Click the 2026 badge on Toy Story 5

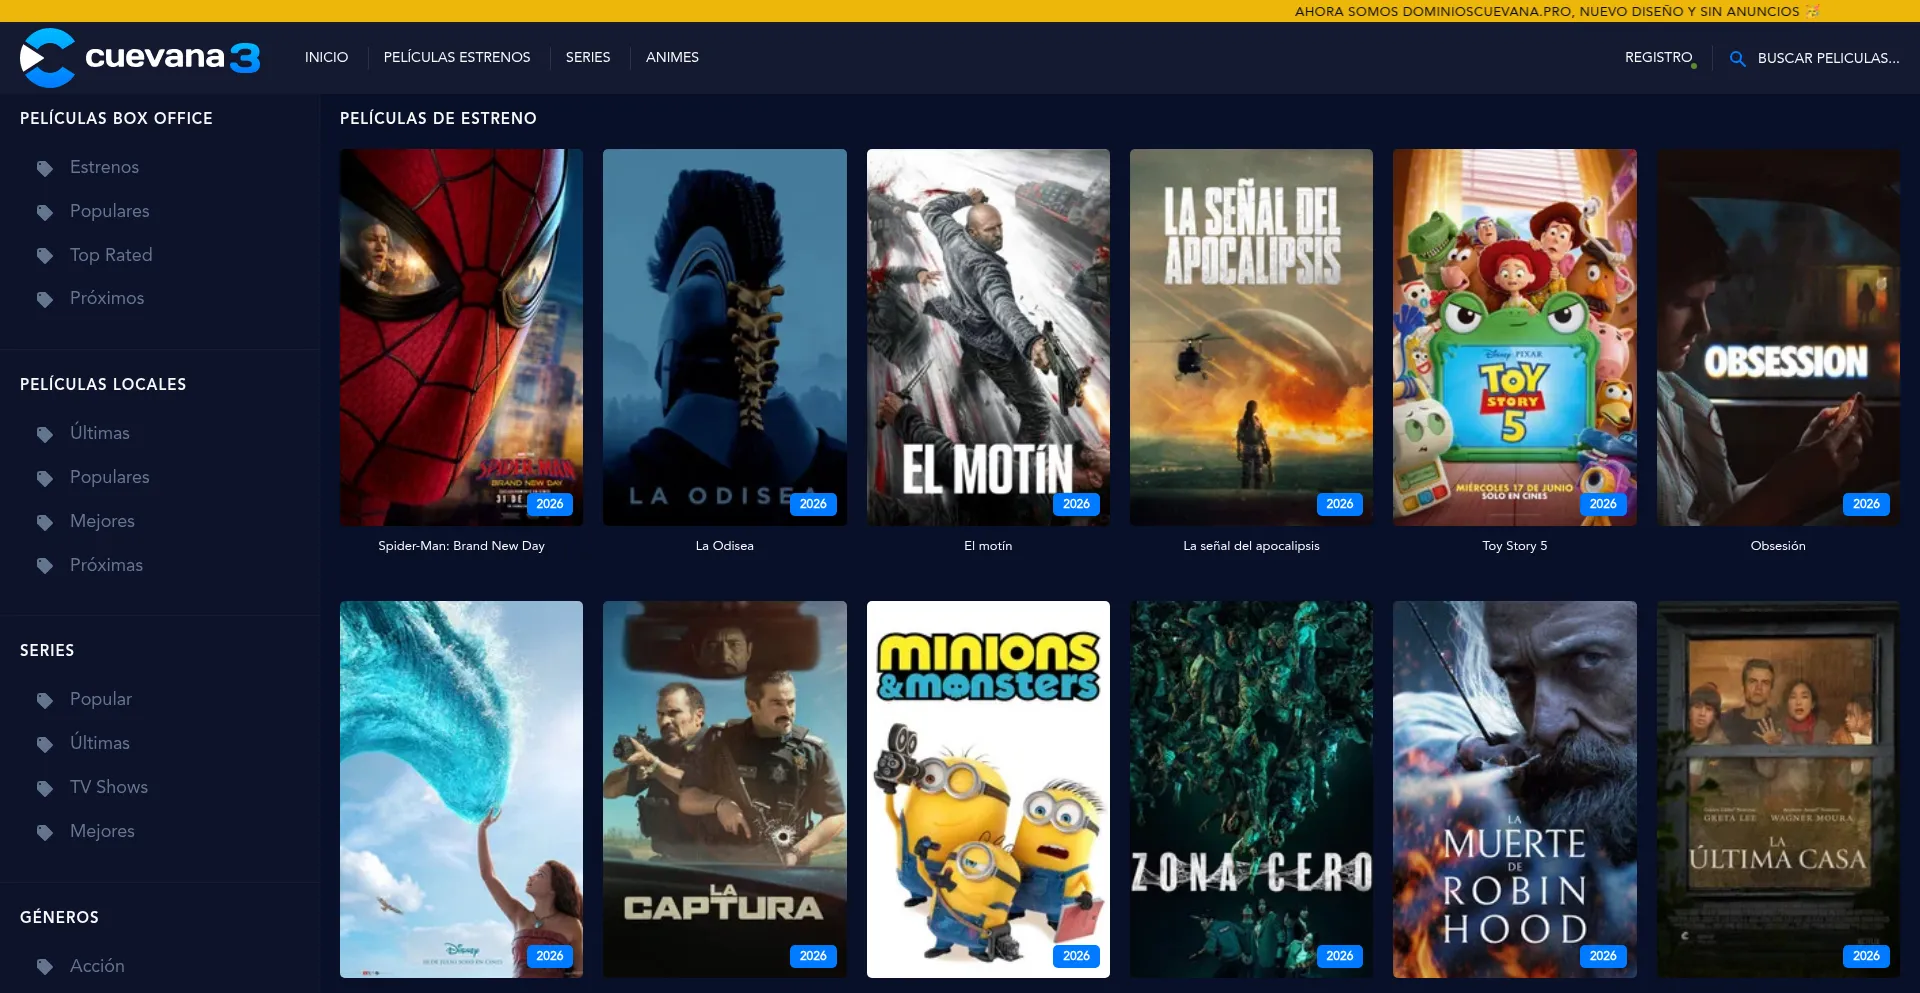pos(1603,504)
